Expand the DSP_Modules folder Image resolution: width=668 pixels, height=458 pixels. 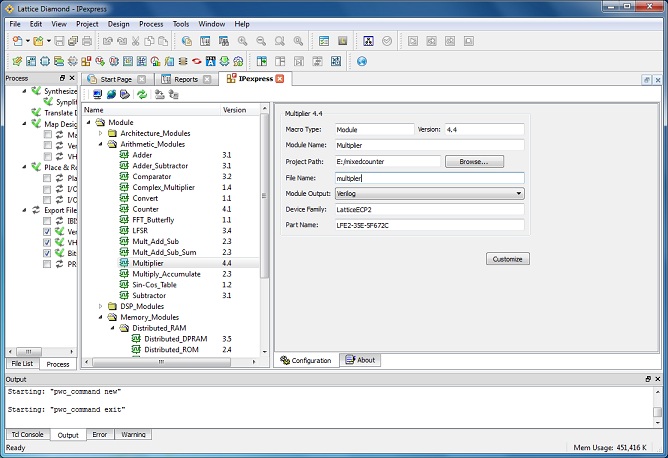coord(99,306)
